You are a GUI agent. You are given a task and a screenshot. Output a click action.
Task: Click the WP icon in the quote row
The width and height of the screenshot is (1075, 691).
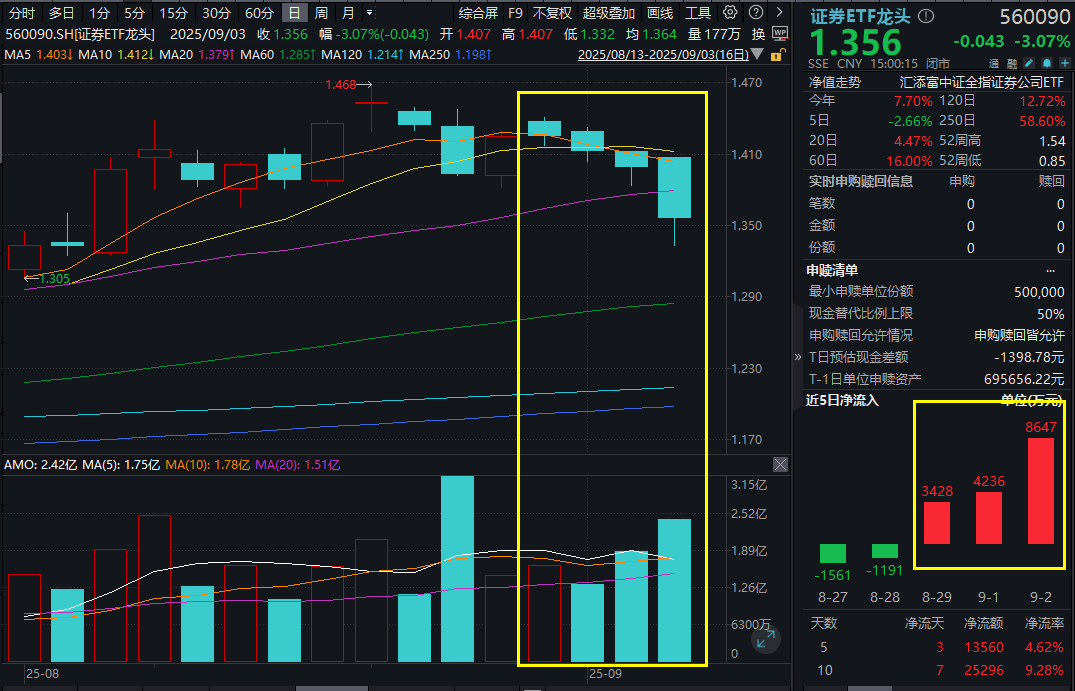pos(780,33)
